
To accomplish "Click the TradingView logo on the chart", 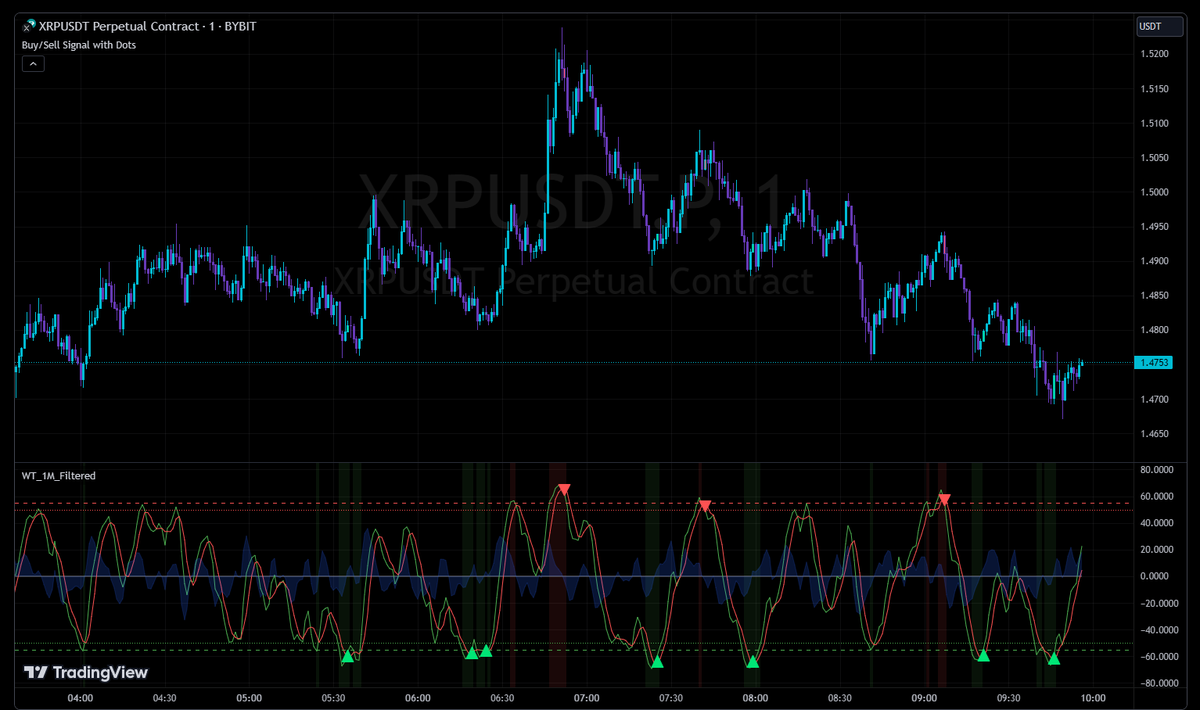I will click(x=86, y=673).
